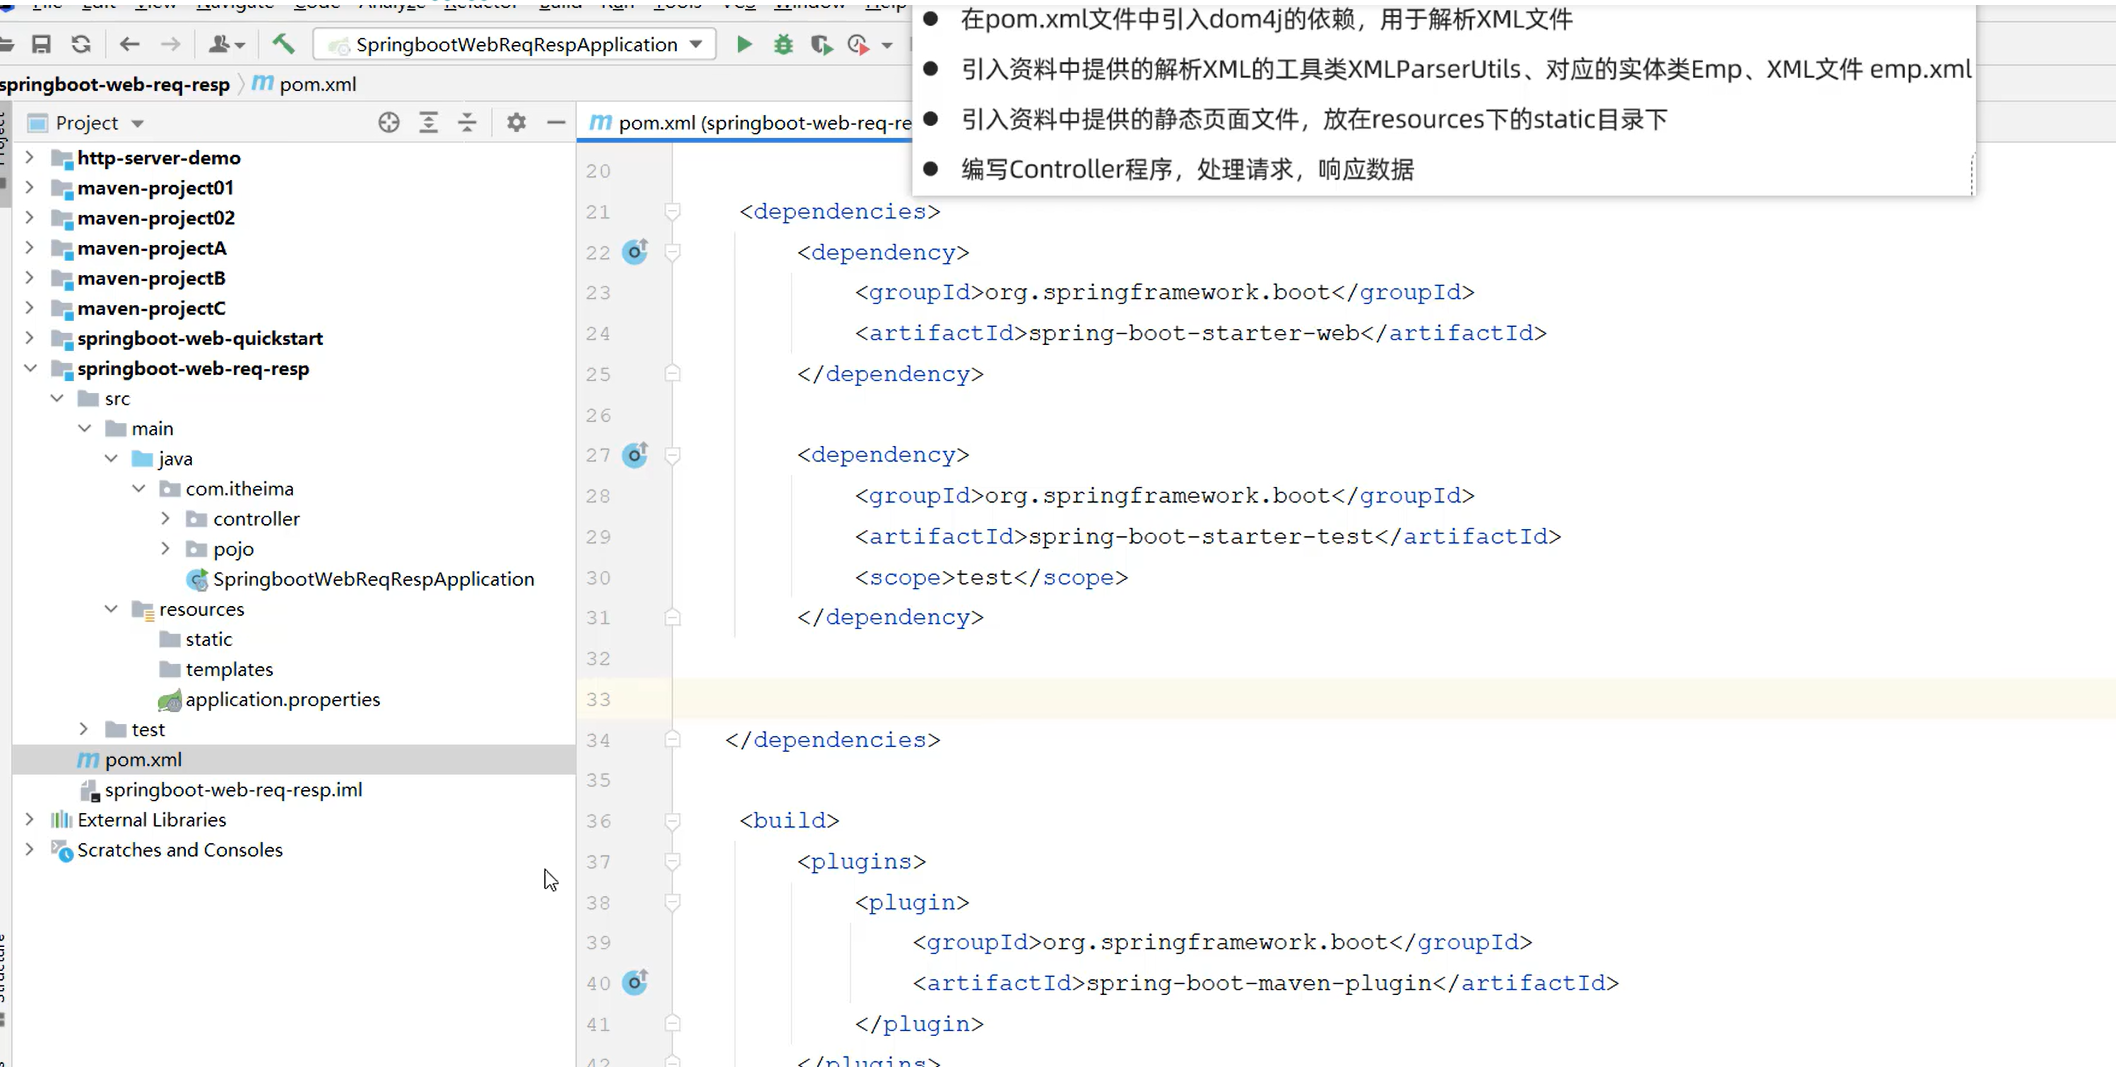This screenshot has height=1067, width=2116.
Task: Fold the build block at line 36
Action: pyautogui.click(x=673, y=820)
